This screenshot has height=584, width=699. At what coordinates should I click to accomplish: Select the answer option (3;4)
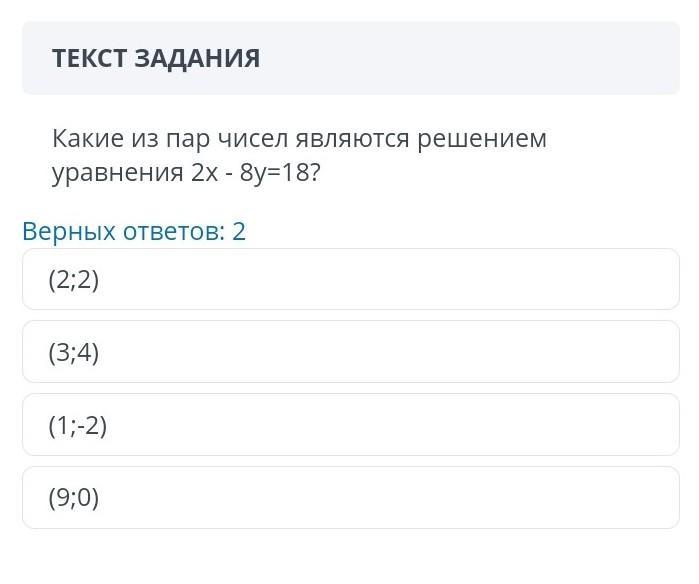pos(350,352)
